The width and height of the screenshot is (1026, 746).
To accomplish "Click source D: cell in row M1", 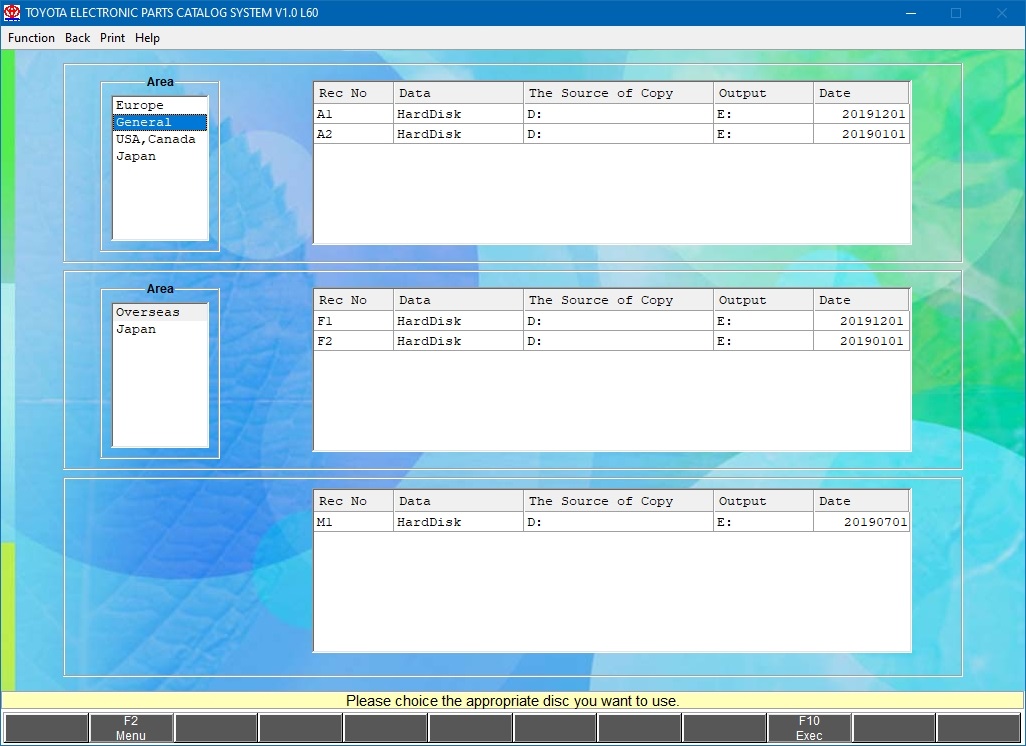I will pyautogui.click(x=618, y=522).
